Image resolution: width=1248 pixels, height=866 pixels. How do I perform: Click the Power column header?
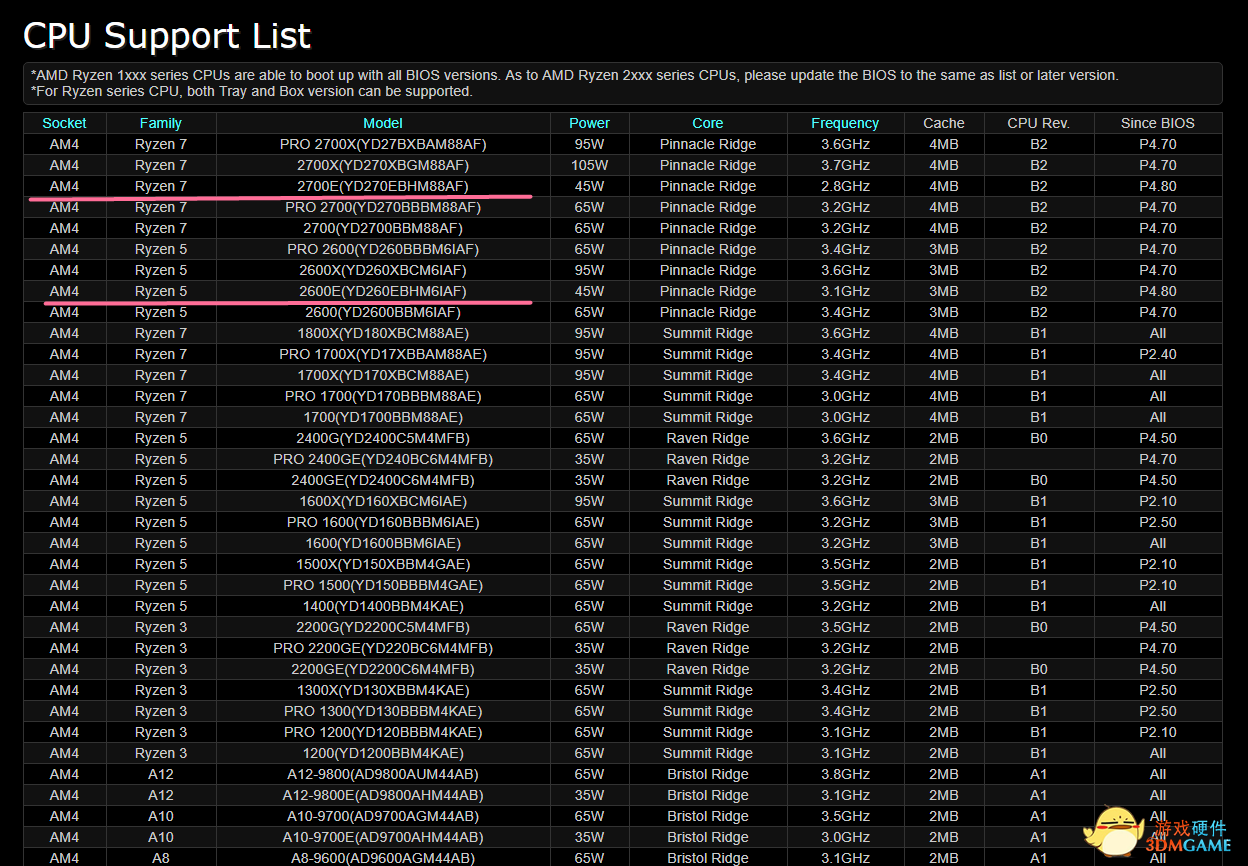(589, 123)
